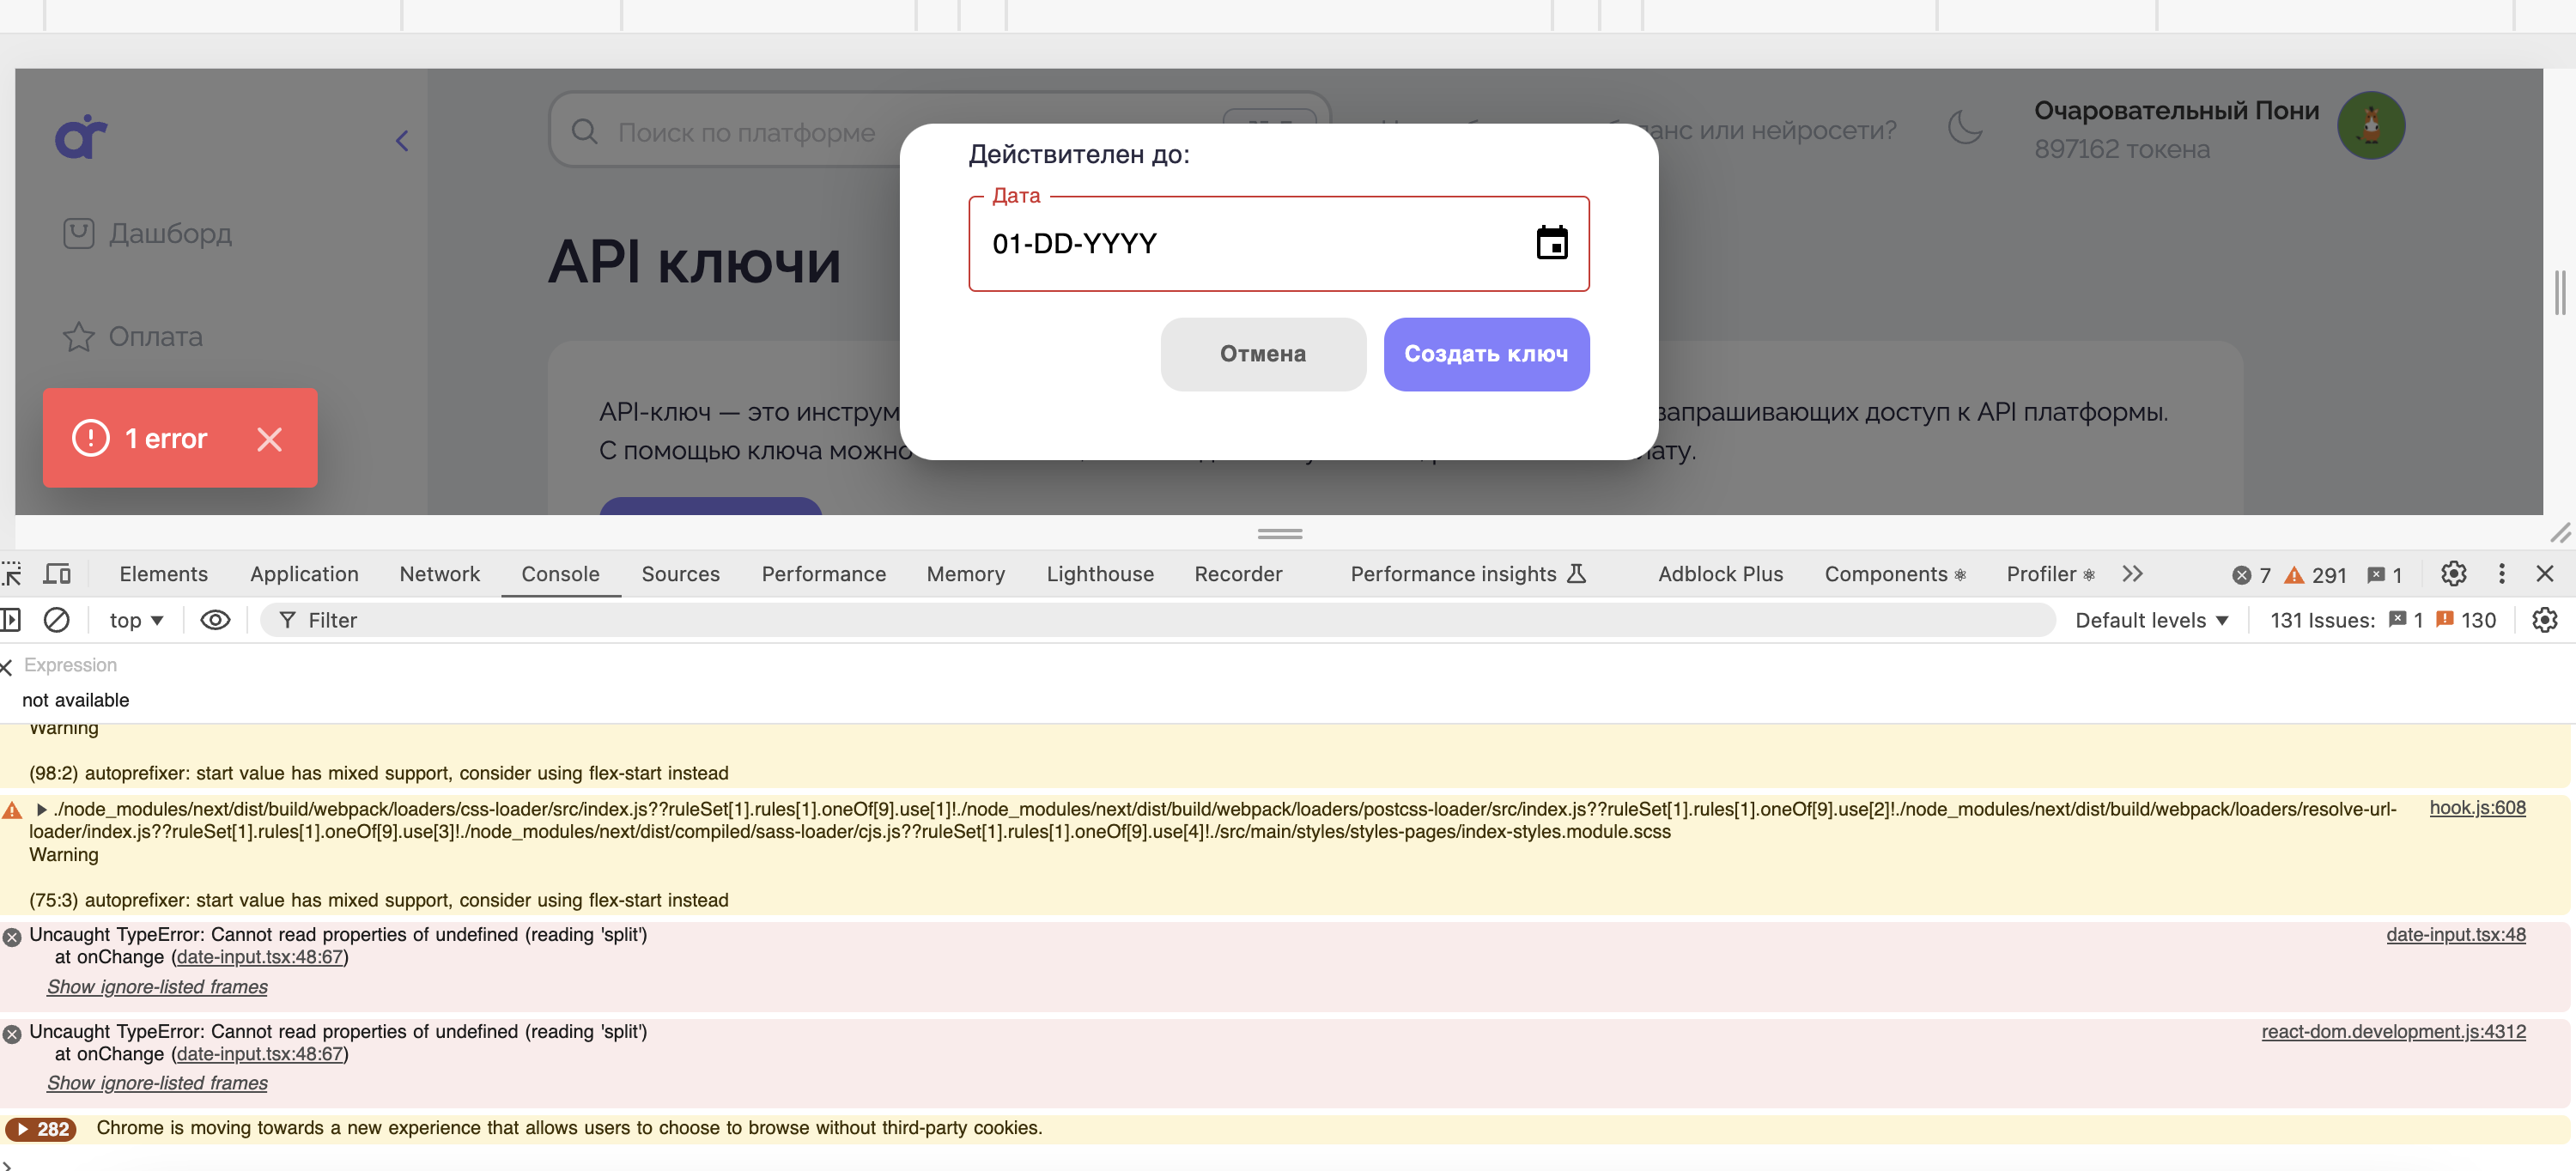Open the DevTools three-dot menu
This screenshot has width=2576, height=1171.
coord(2502,574)
